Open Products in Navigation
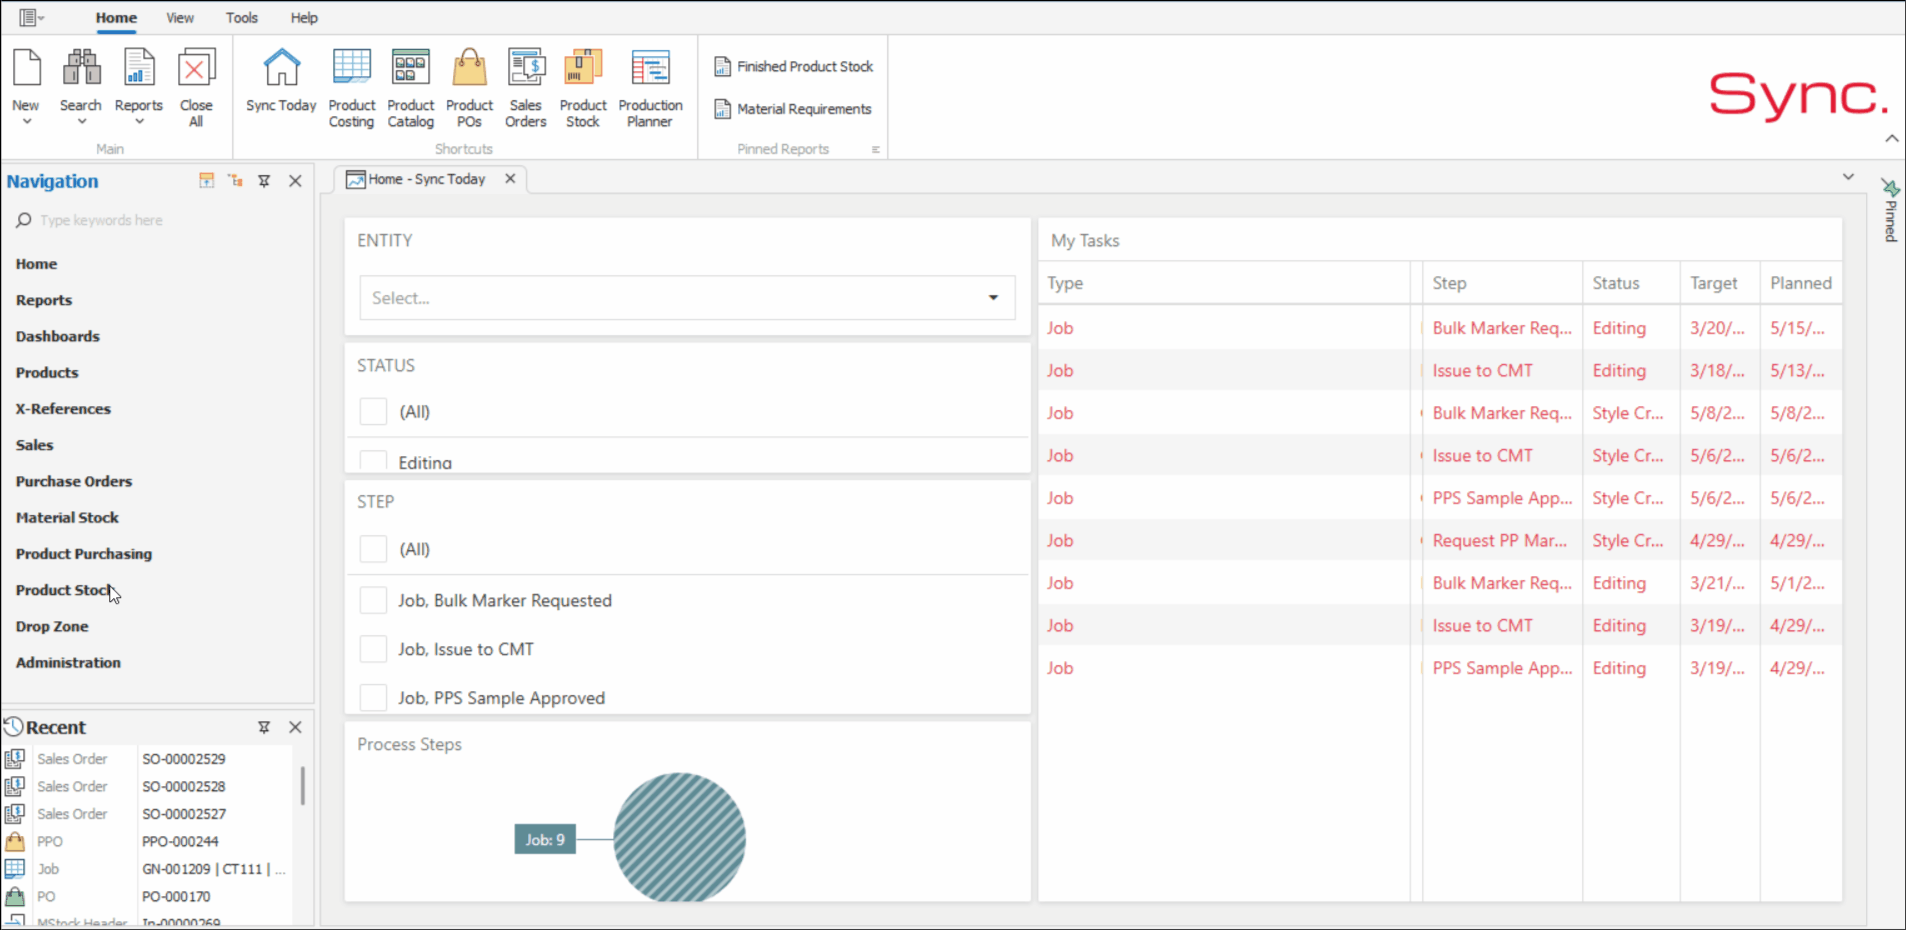 click(47, 372)
